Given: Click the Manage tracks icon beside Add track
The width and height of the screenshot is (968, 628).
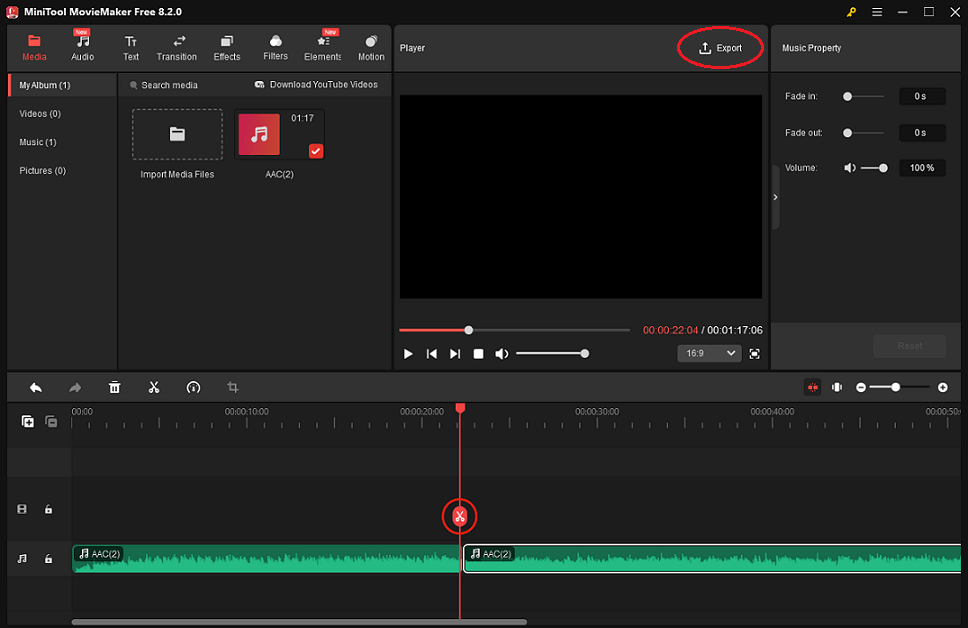Looking at the screenshot, I should coord(51,422).
